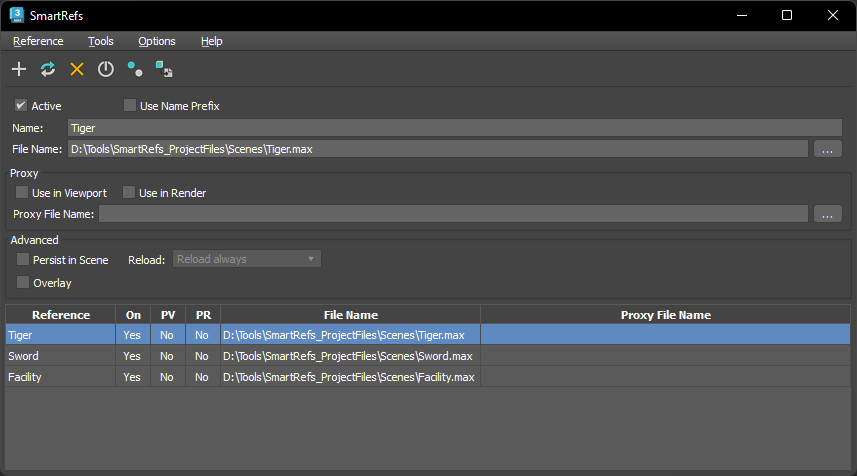Screen dimensions: 857x476
Task: Minimize the SmartRefs window
Action: coord(742,15)
